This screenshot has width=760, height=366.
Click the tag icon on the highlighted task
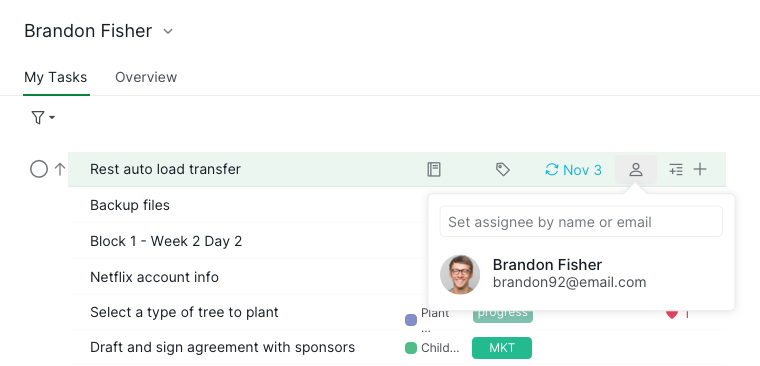(x=503, y=170)
